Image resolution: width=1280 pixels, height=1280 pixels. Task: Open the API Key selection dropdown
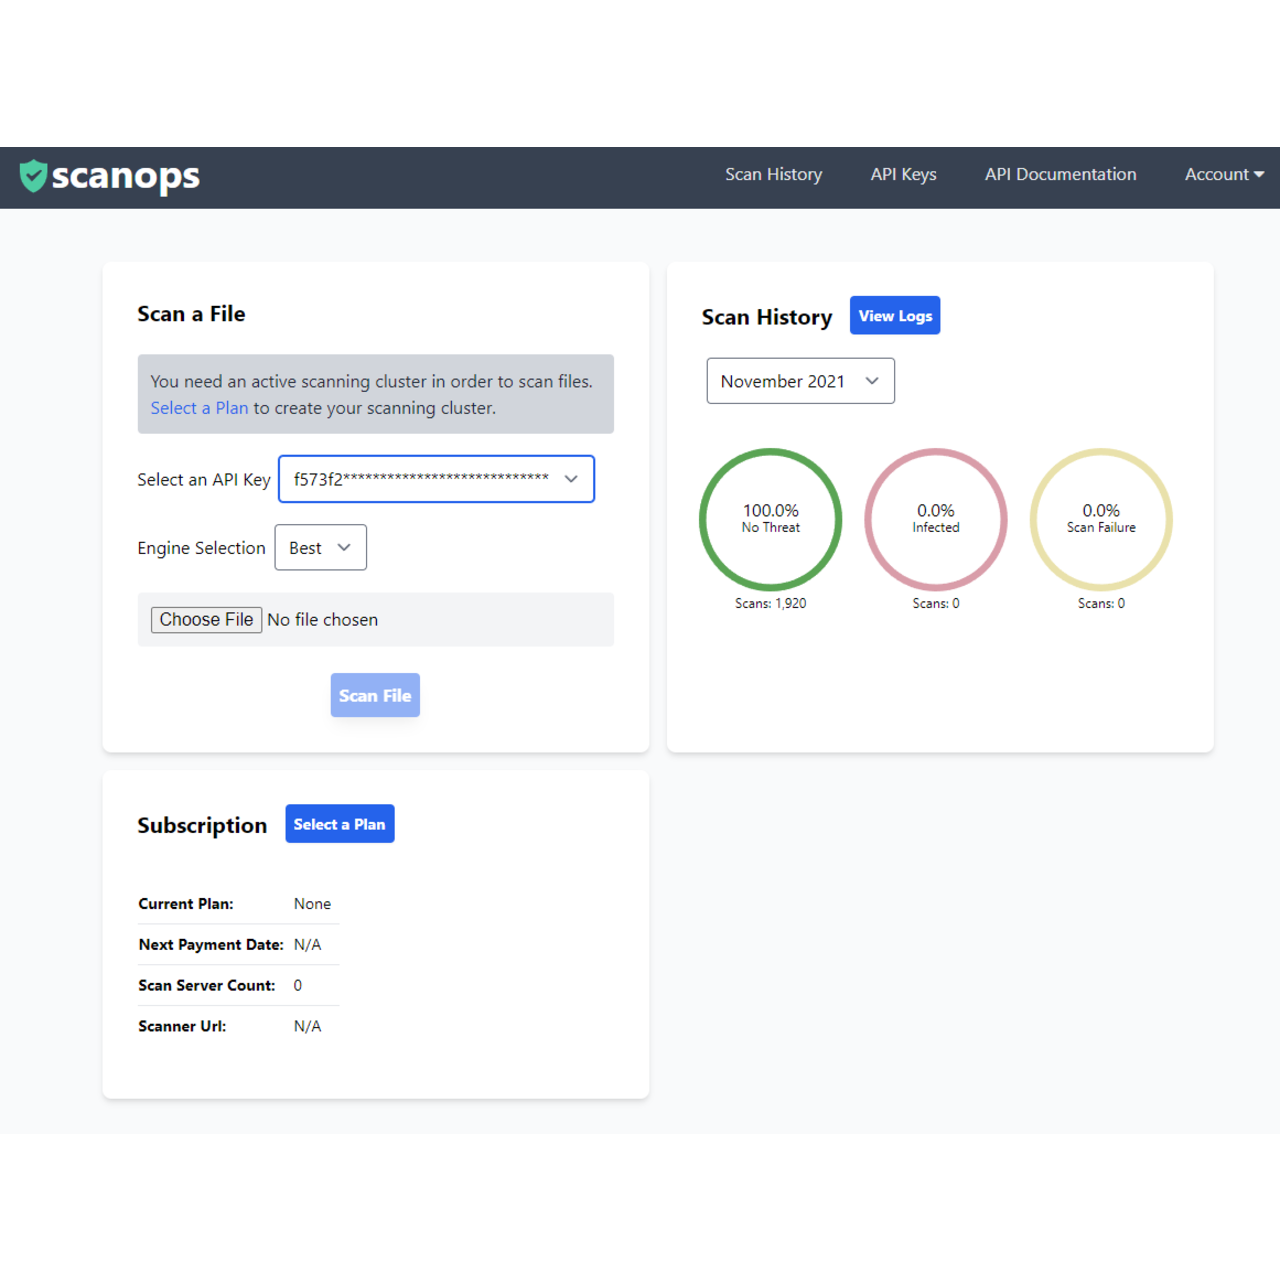click(x=436, y=479)
